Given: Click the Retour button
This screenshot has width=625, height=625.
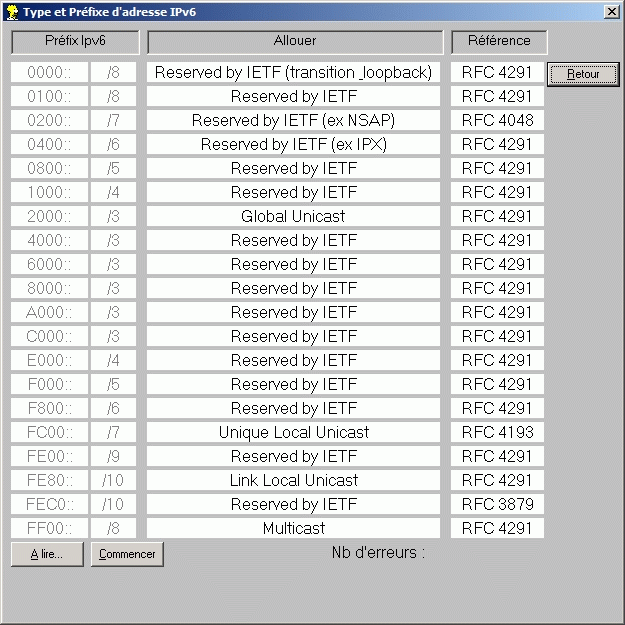Looking at the screenshot, I should [583, 74].
